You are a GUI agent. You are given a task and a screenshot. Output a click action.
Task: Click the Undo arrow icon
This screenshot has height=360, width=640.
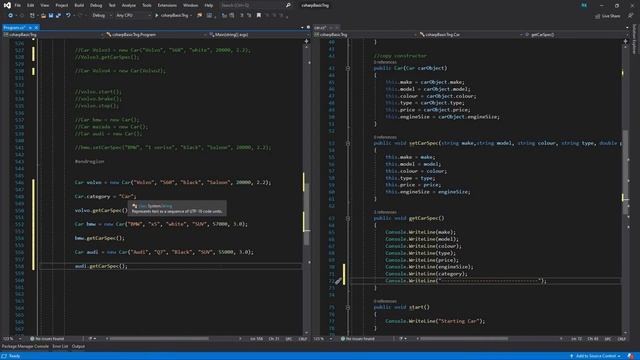[68, 16]
